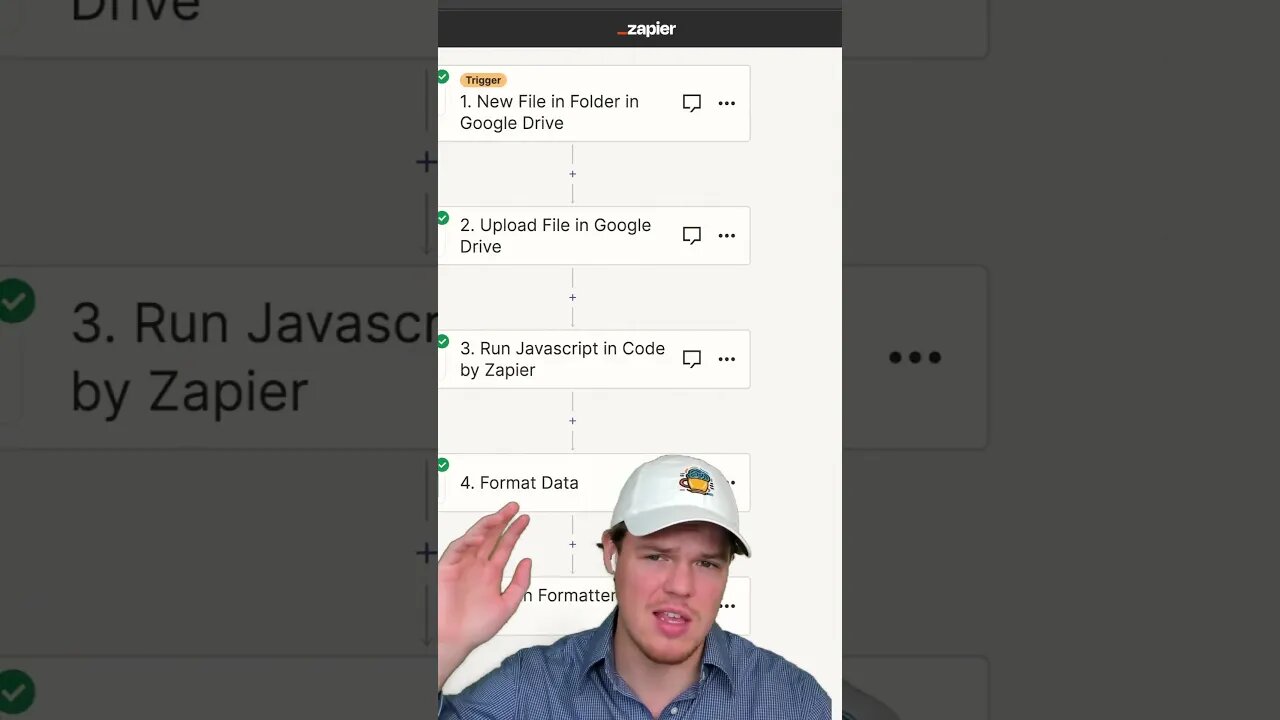Open comments on Upload File in Google Drive step

point(691,236)
